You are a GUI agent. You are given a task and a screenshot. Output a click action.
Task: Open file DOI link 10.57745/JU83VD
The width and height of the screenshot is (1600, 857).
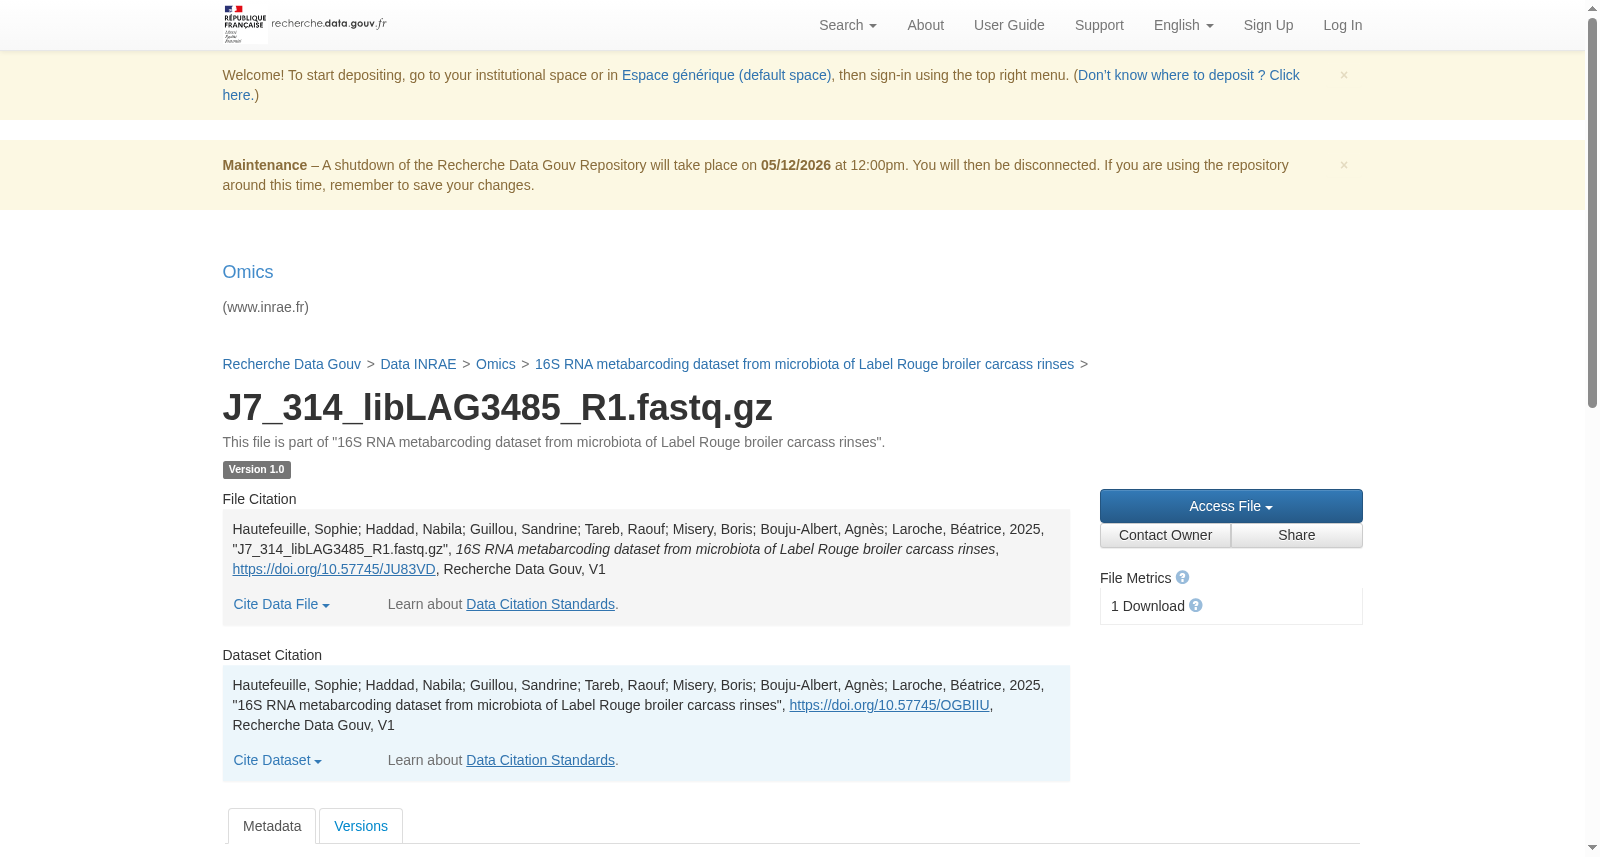coord(334,569)
